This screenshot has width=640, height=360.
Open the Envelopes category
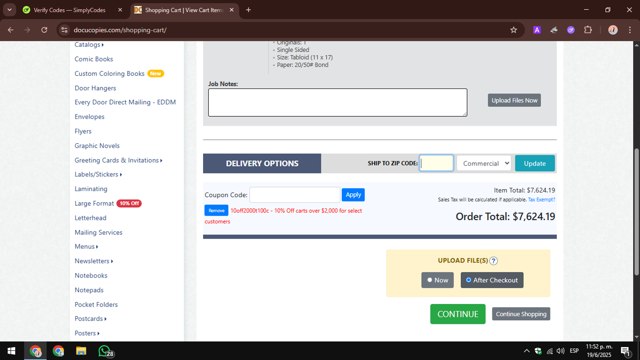pos(89,117)
